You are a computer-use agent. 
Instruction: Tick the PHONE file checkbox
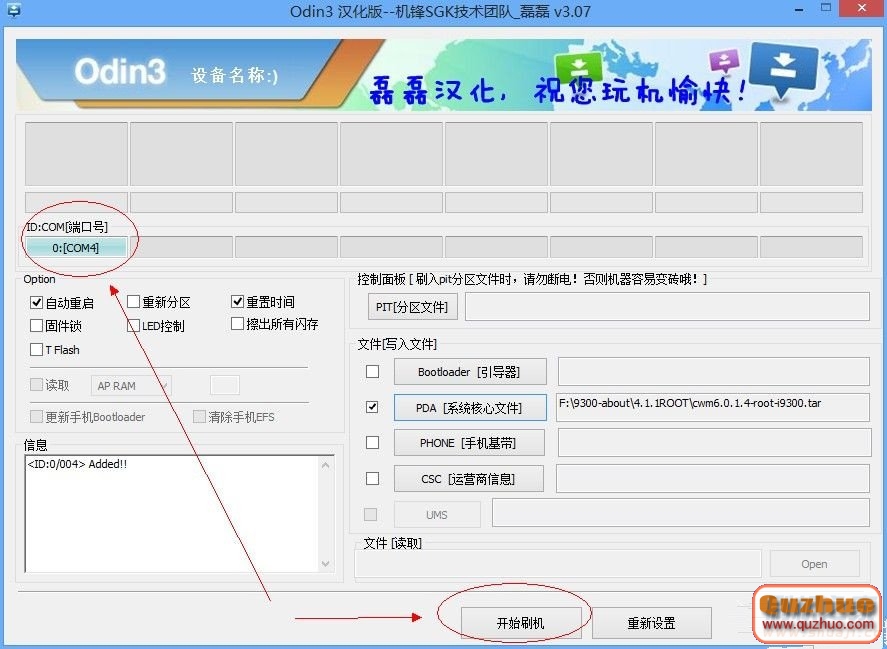(x=372, y=442)
